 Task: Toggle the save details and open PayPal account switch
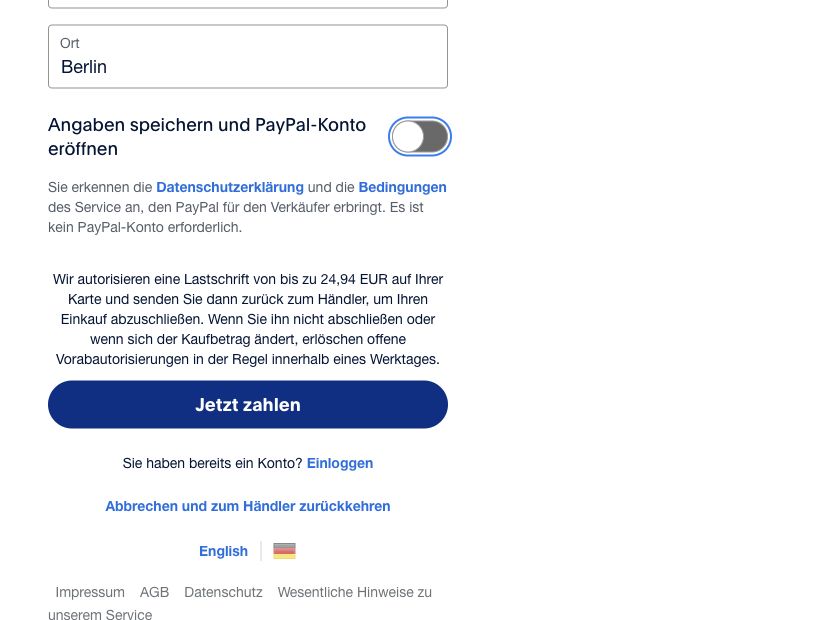point(419,137)
